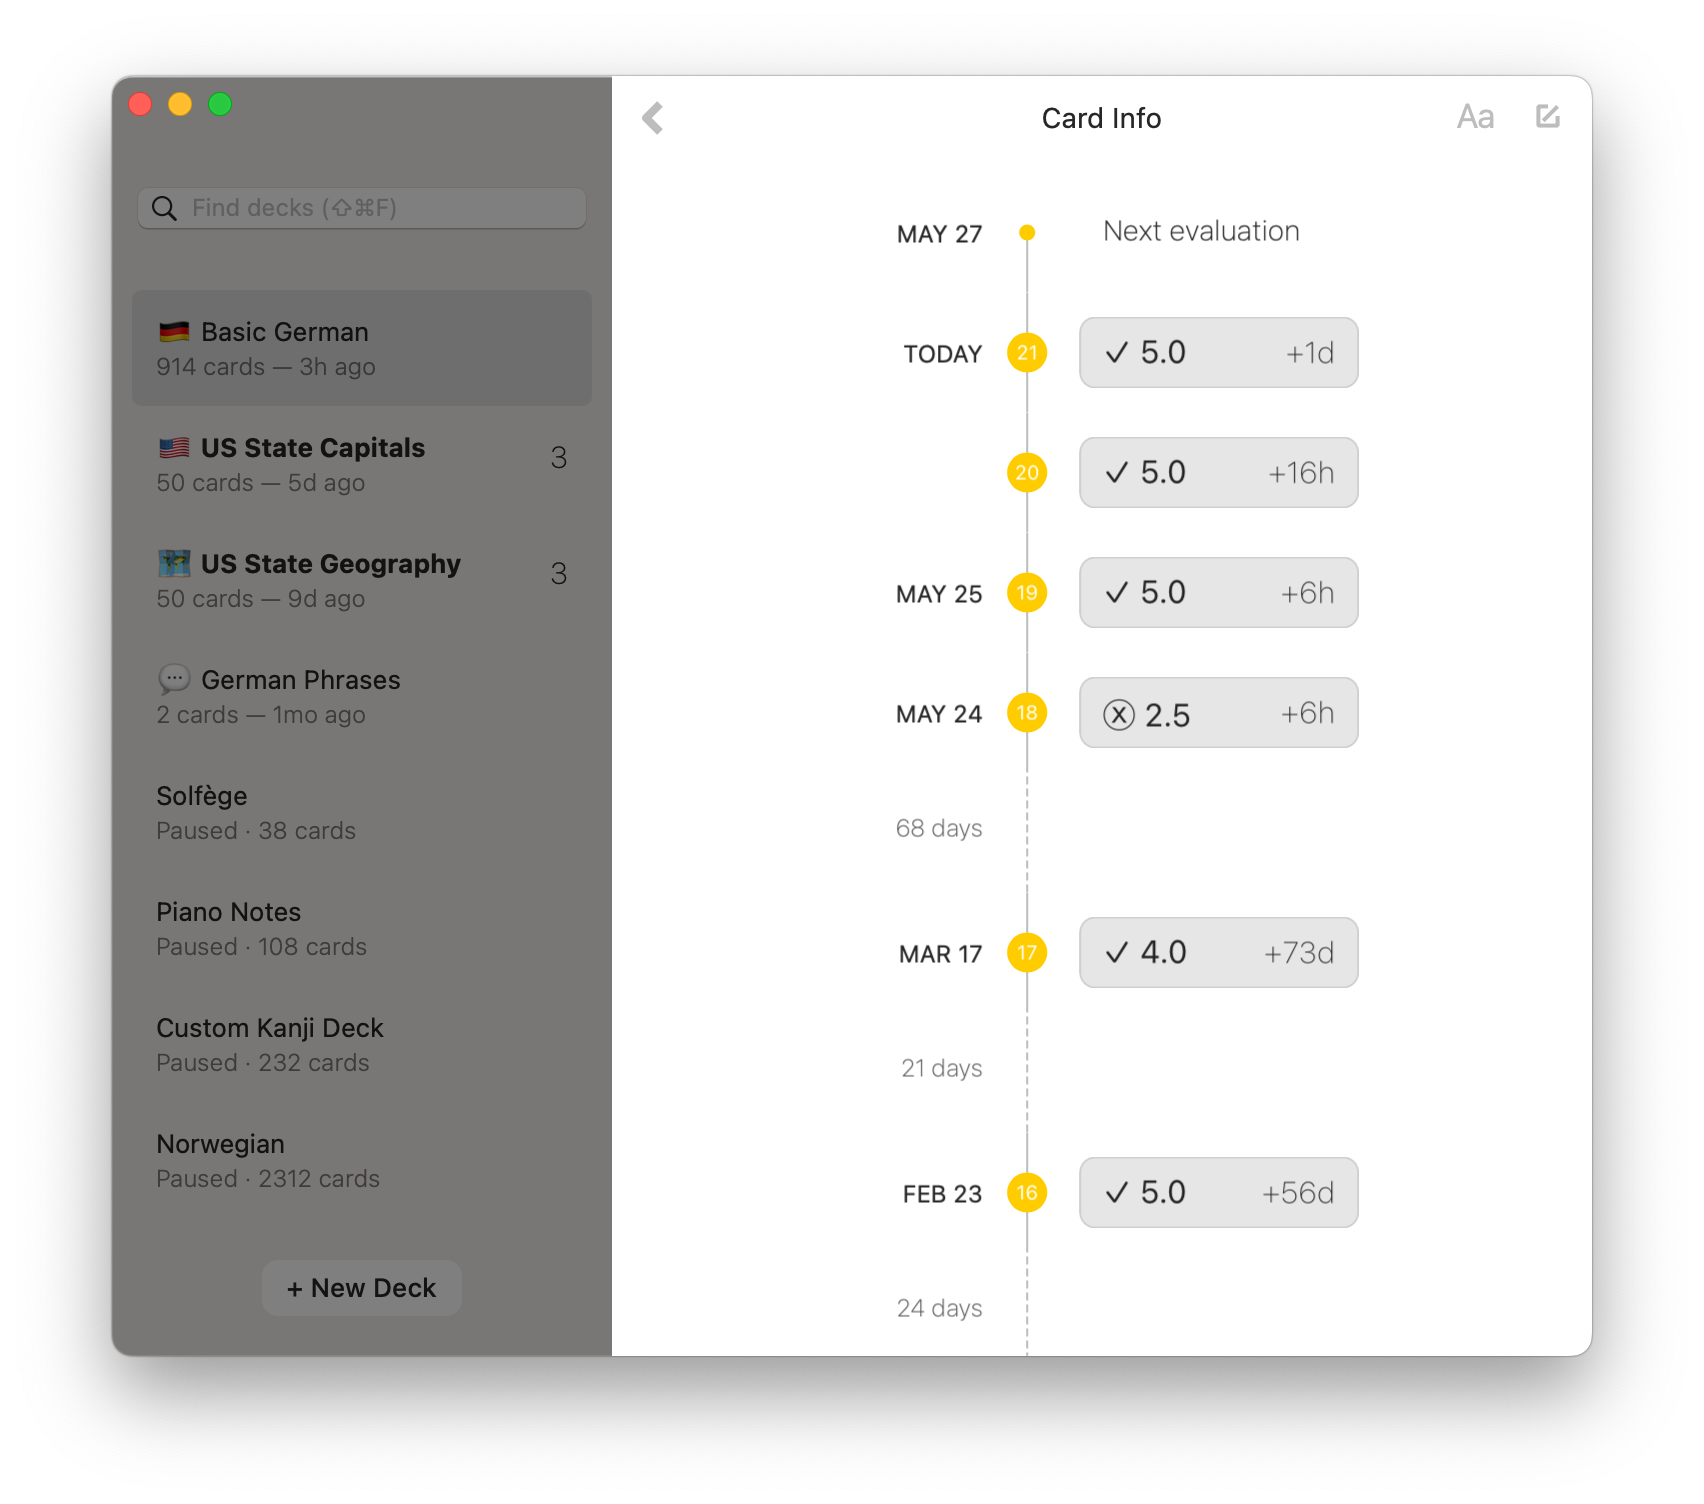This screenshot has width=1704, height=1504.
Task: Select timeline marker 18 on May 24
Action: [1027, 712]
